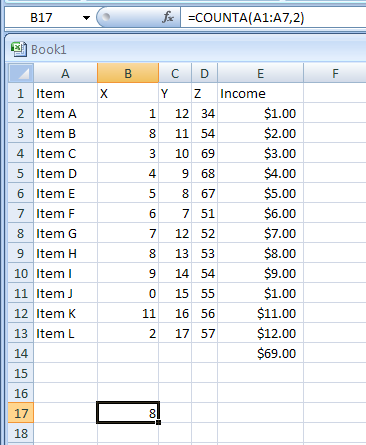Click the income cell '$11.00'
Viewport: 366px width, 445px height.
pyautogui.click(x=260, y=313)
